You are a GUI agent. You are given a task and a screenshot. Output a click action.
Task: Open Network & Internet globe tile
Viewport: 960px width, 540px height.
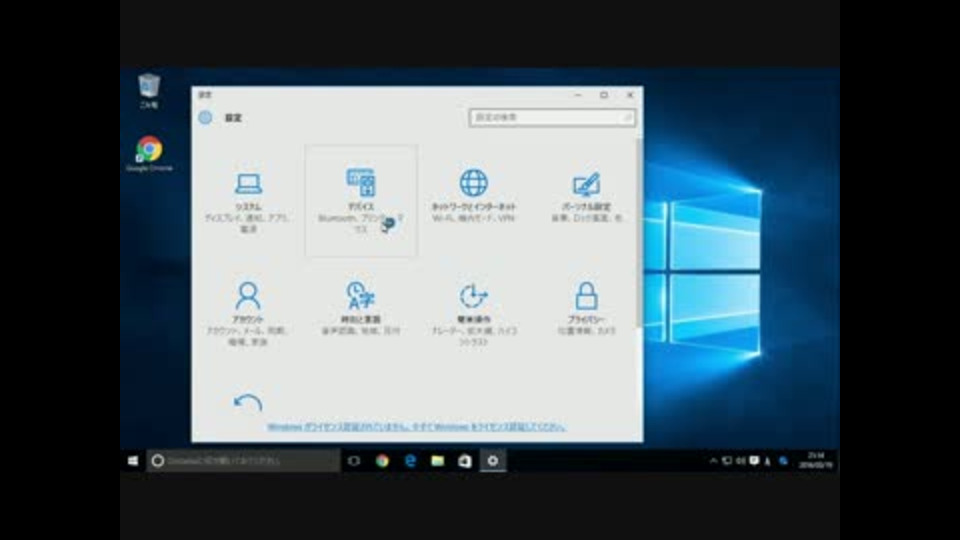pos(473,201)
